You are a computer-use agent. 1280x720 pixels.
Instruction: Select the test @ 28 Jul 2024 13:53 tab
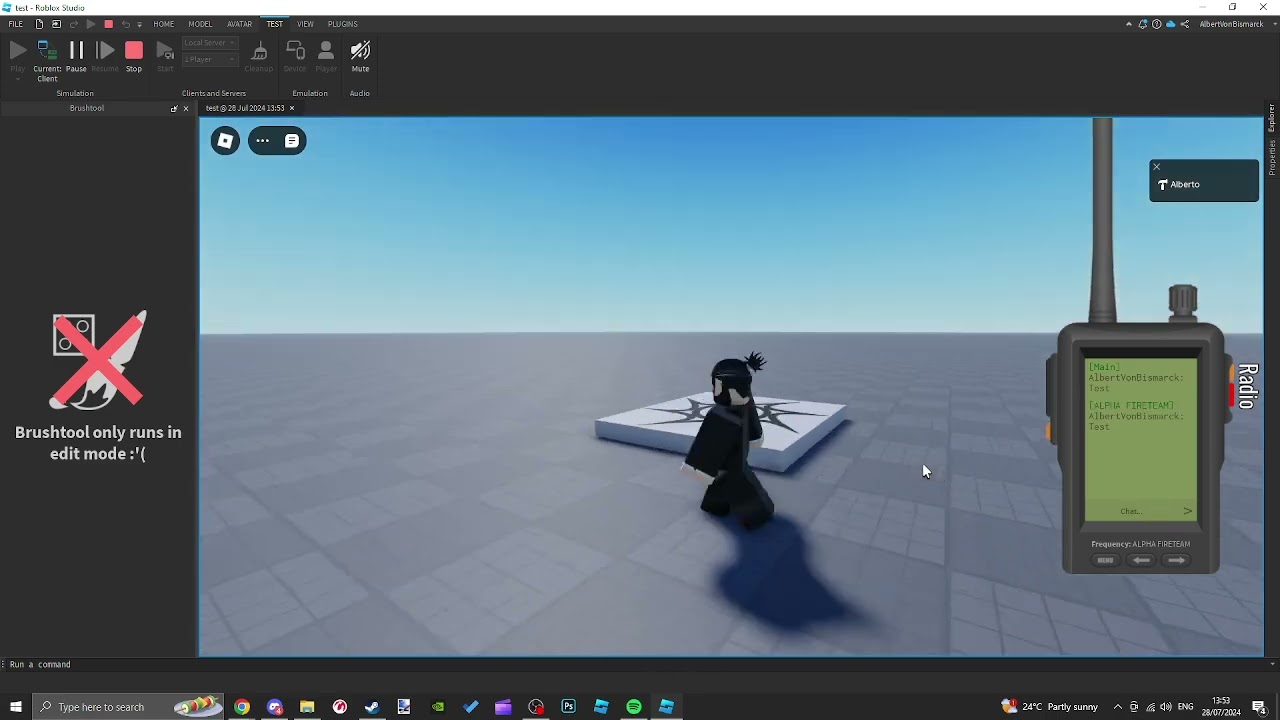tap(245, 108)
